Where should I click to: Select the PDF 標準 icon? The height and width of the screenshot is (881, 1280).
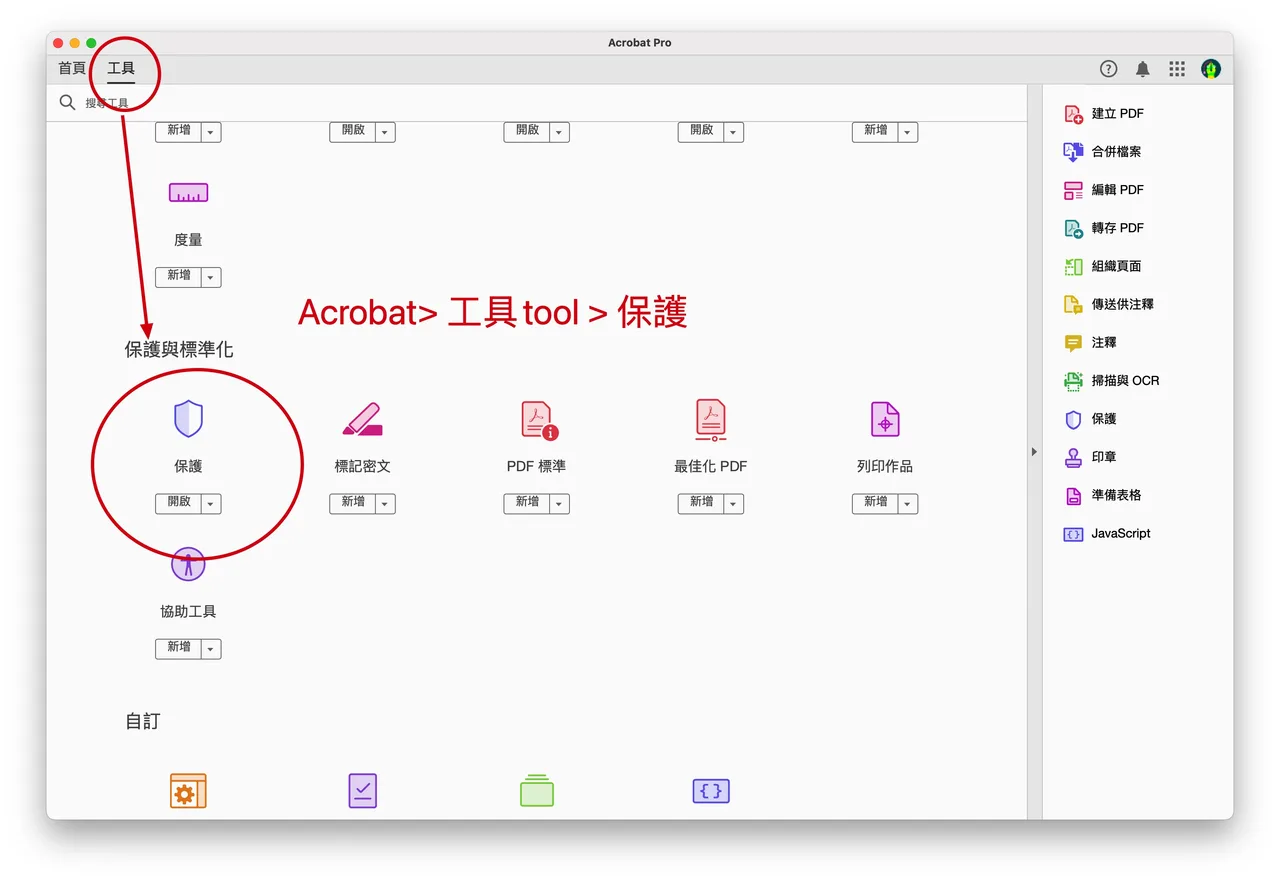pyautogui.click(x=539, y=420)
